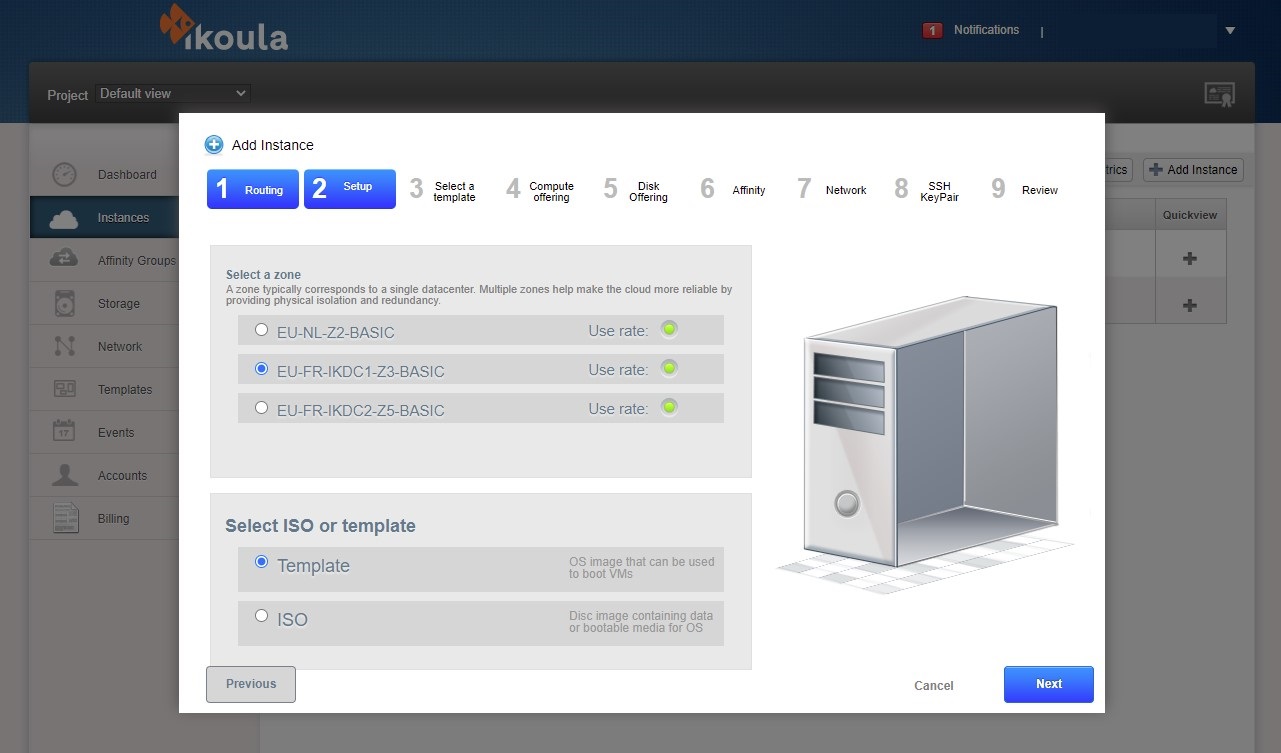Click the Notifications label
The height and width of the screenshot is (753, 1281).
(986, 30)
